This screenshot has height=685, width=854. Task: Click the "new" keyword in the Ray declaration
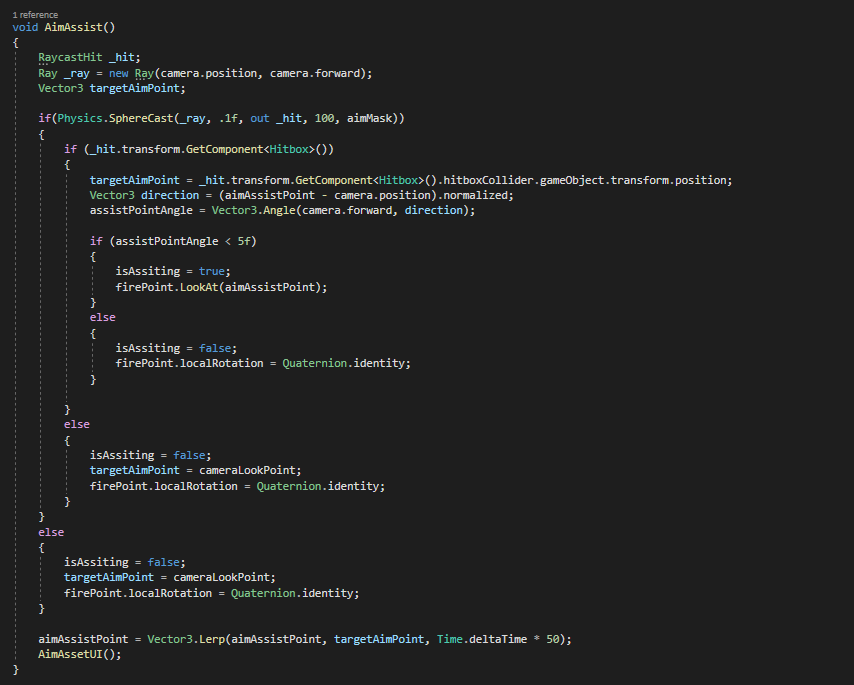118,73
